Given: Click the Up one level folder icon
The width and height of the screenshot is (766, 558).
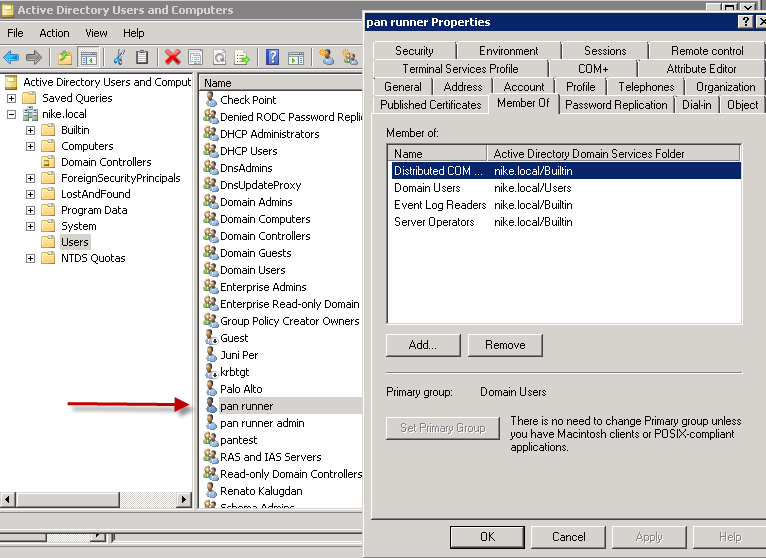Looking at the screenshot, I should 64,57.
